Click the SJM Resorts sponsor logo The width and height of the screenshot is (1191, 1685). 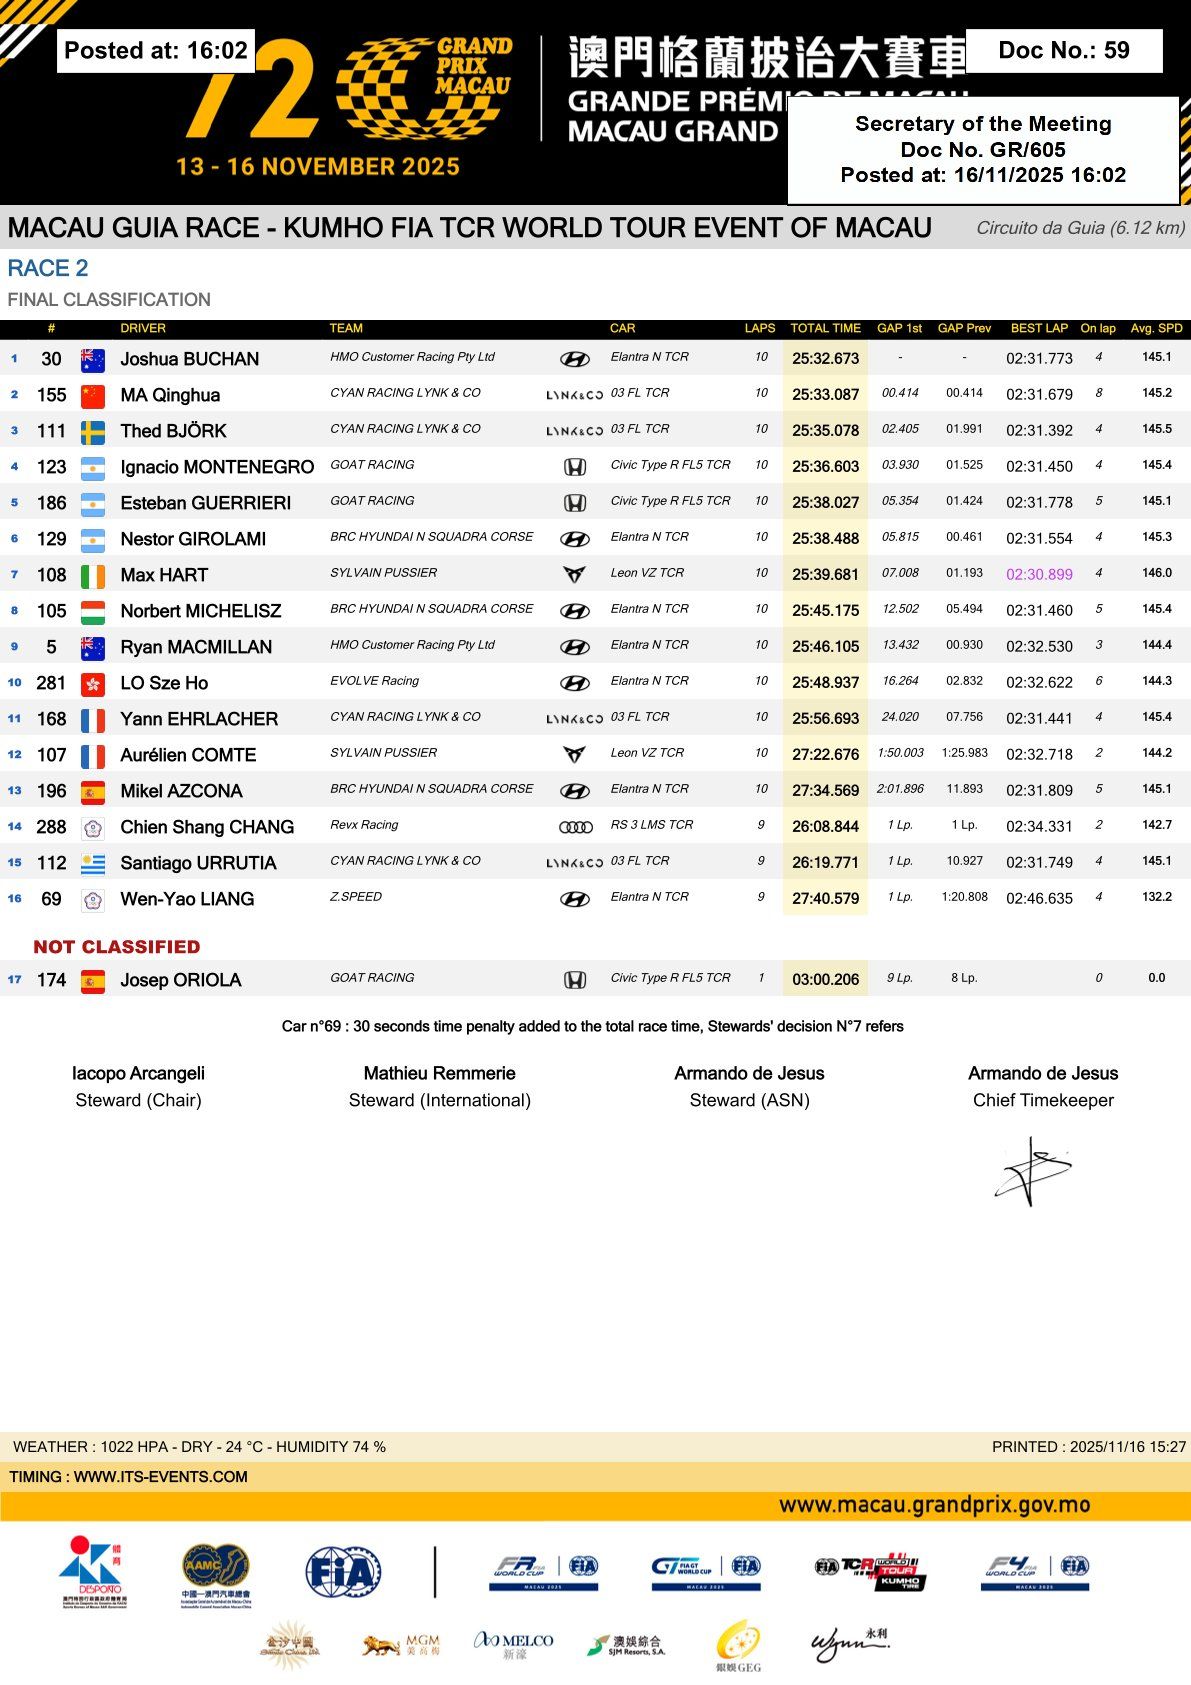pyautogui.click(x=626, y=1645)
